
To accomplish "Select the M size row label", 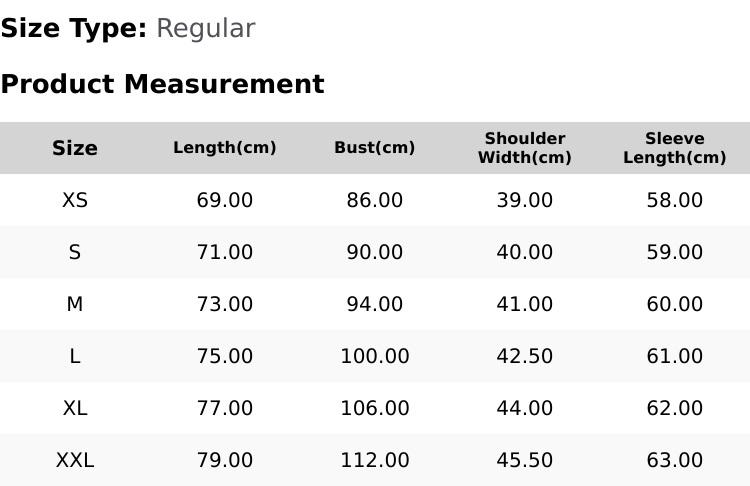I will point(75,304).
